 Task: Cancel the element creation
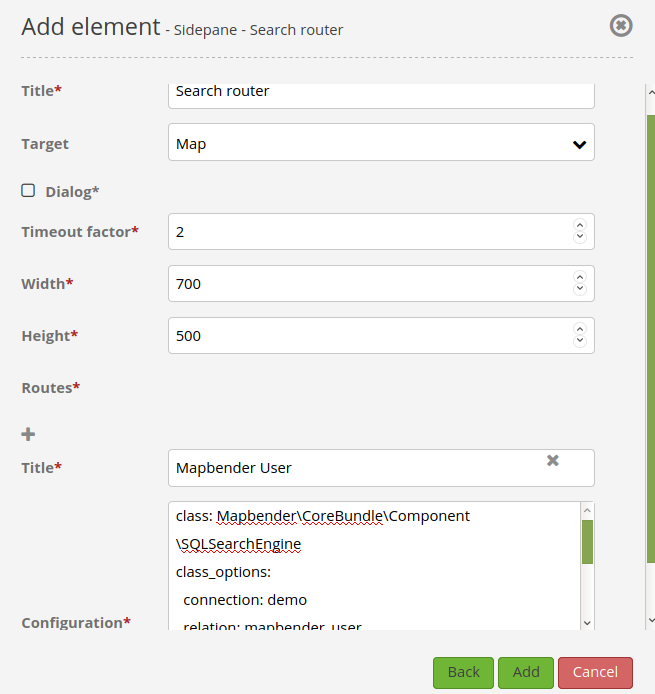[x=595, y=672]
